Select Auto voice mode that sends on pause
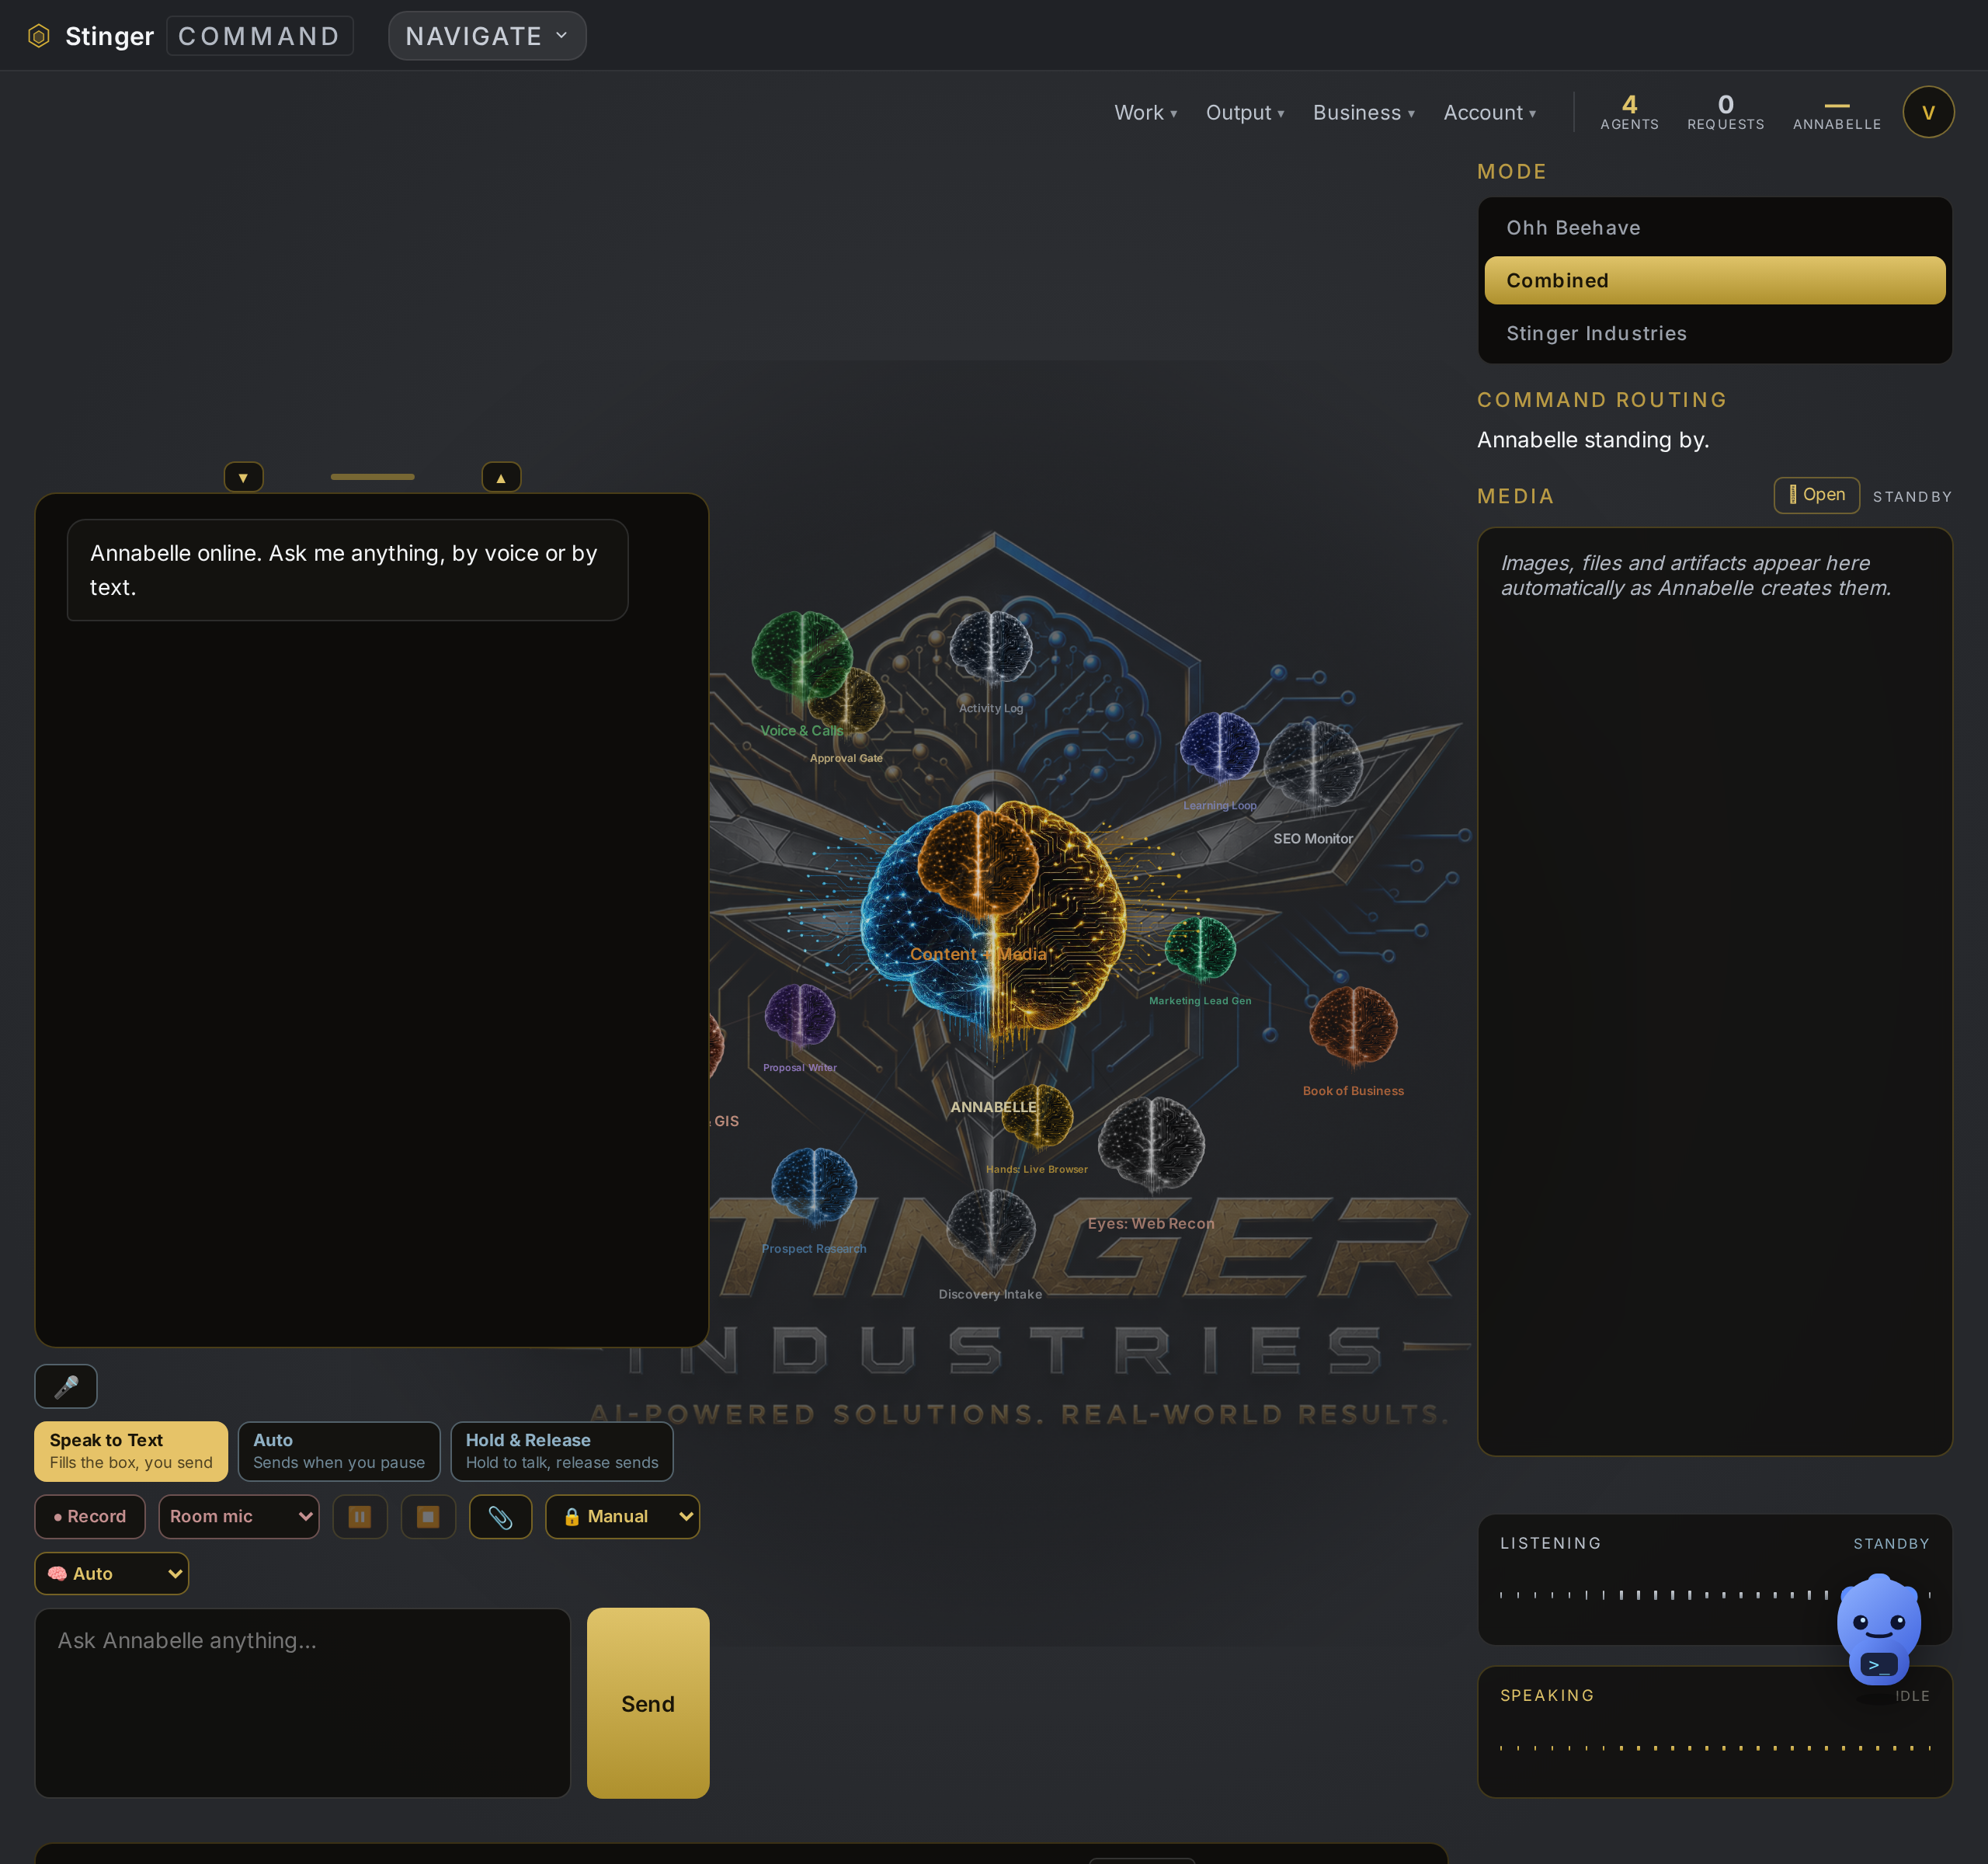The width and height of the screenshot is (1988, 1864). 339,1451
